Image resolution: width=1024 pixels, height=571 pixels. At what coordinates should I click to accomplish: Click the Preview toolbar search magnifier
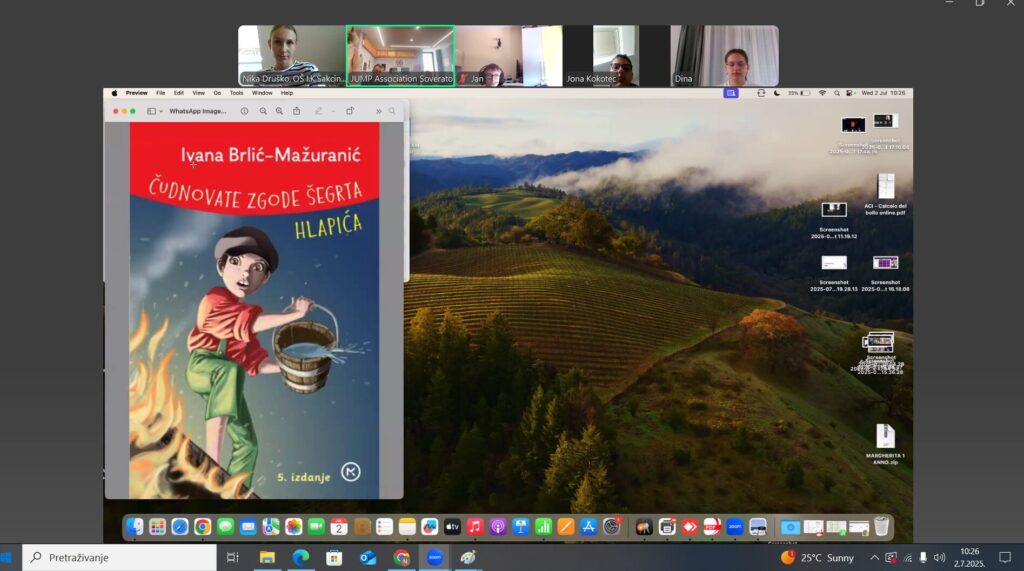coord(392,111)
